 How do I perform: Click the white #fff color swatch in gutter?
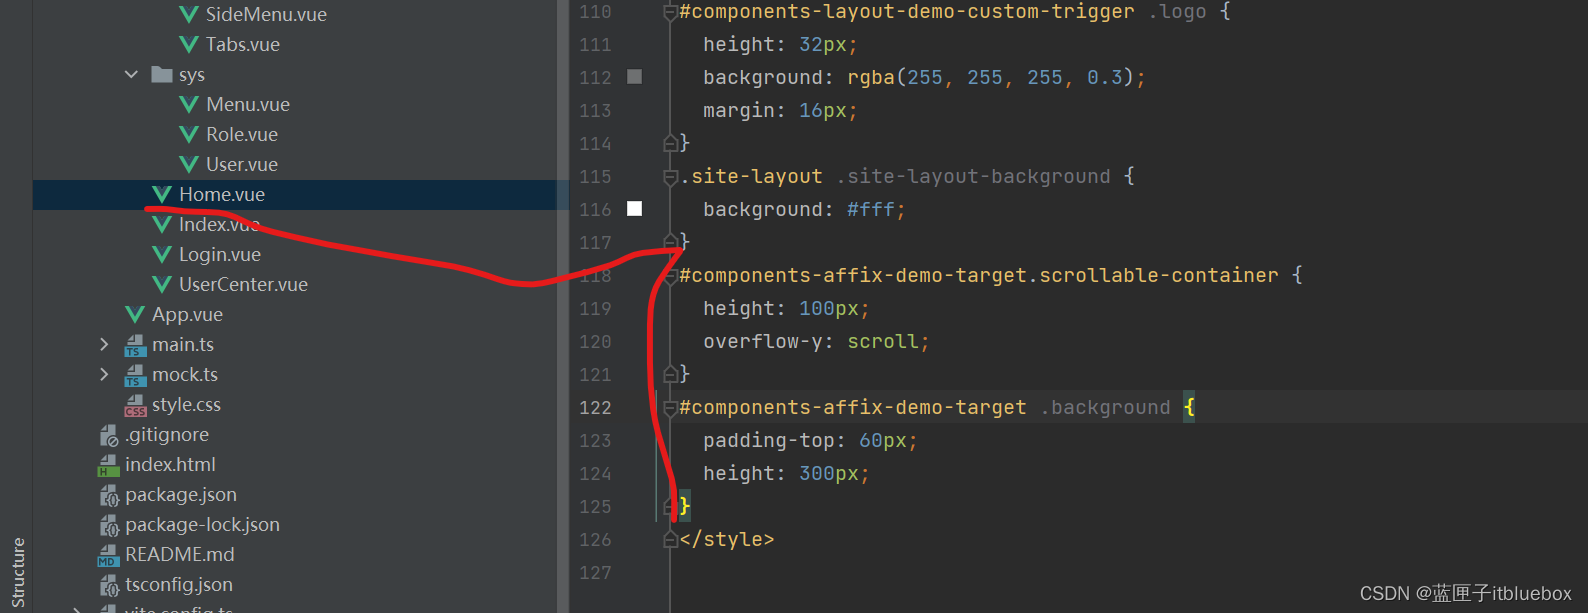click(x=634, y=209)
